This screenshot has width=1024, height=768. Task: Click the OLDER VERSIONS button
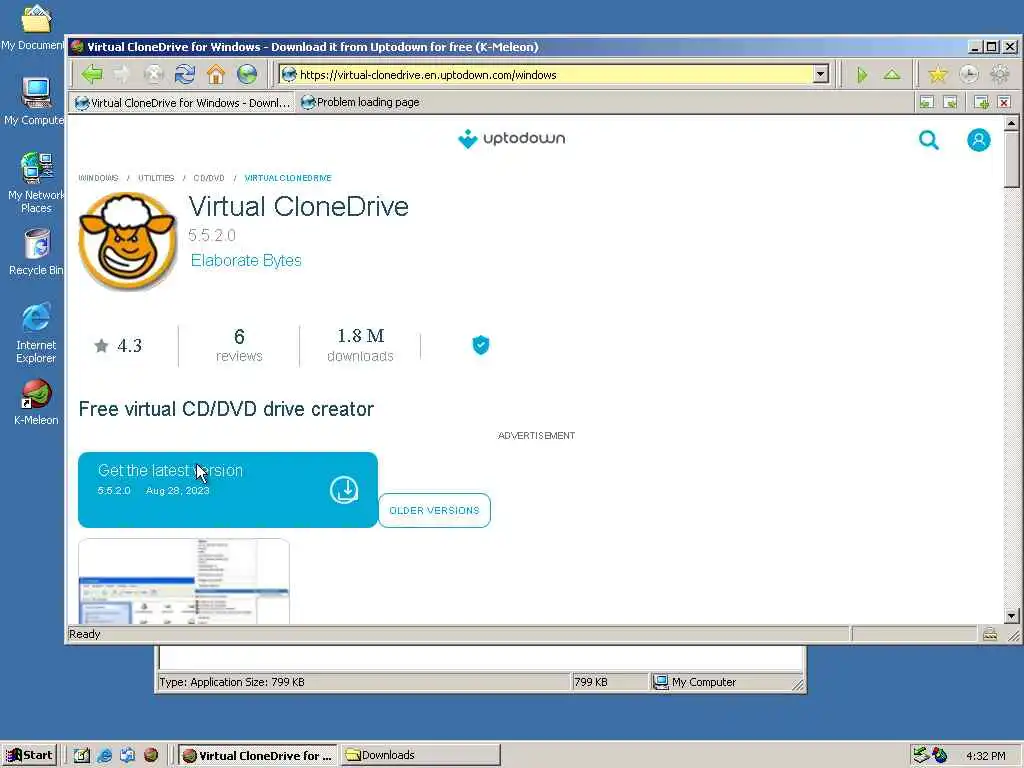[x=434, y=510]
